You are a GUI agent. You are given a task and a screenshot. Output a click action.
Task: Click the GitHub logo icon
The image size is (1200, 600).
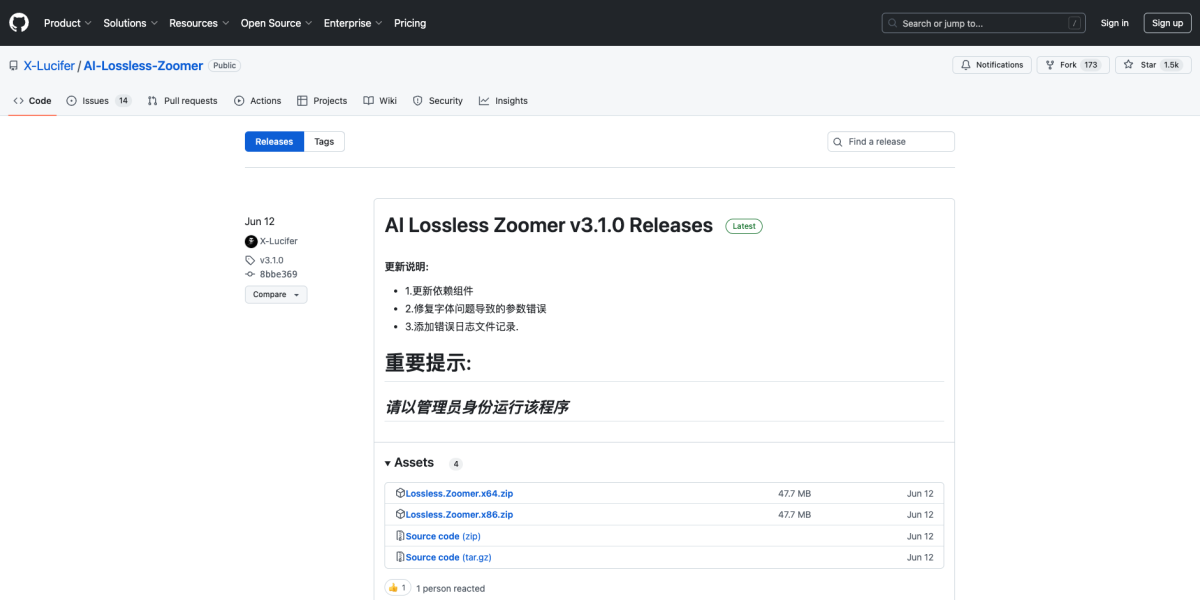tap(18, 22)
